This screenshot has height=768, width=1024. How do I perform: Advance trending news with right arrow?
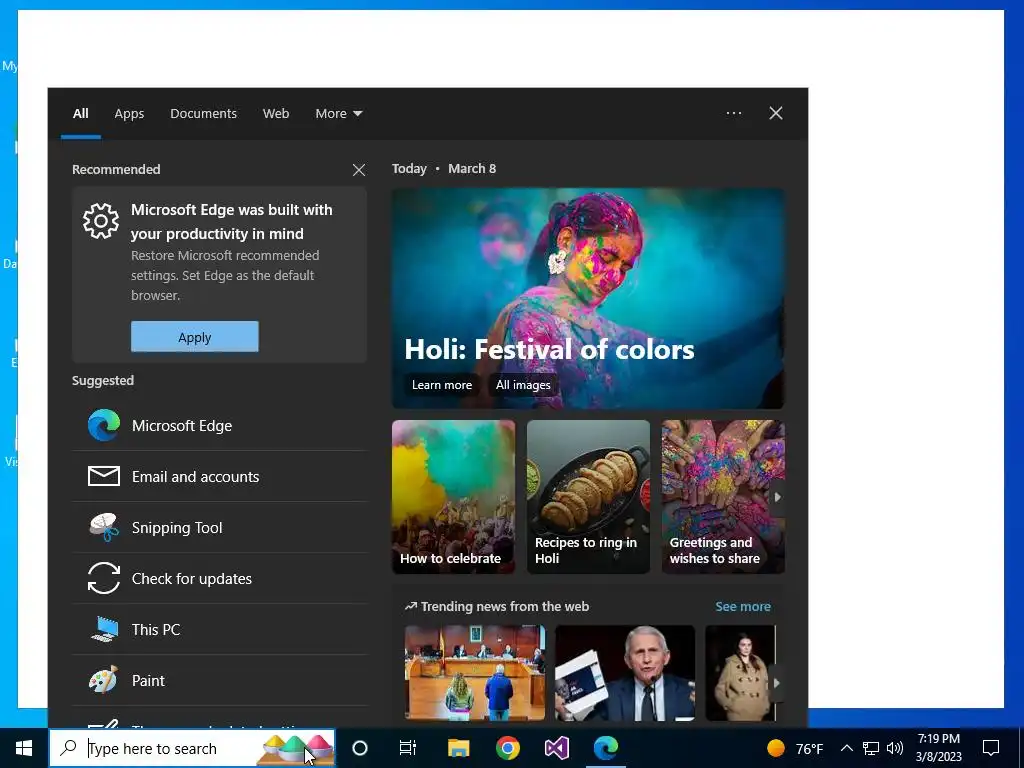[x=776, y=683]
